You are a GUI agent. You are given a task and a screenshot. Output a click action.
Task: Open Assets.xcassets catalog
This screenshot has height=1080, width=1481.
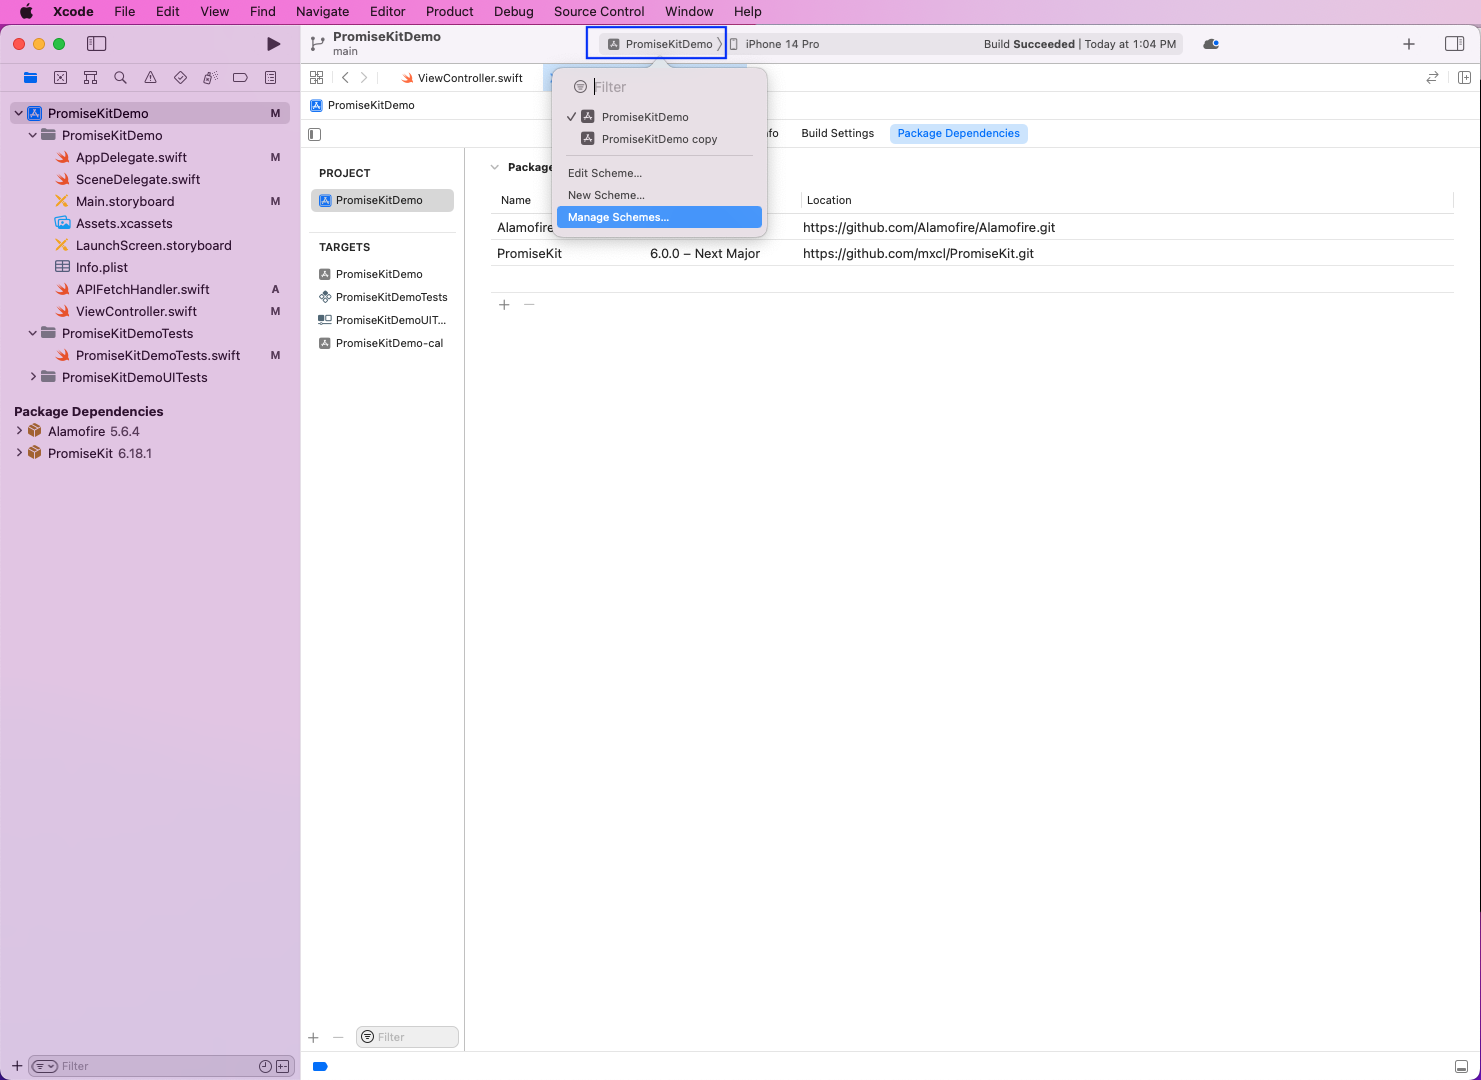[124, 223]
